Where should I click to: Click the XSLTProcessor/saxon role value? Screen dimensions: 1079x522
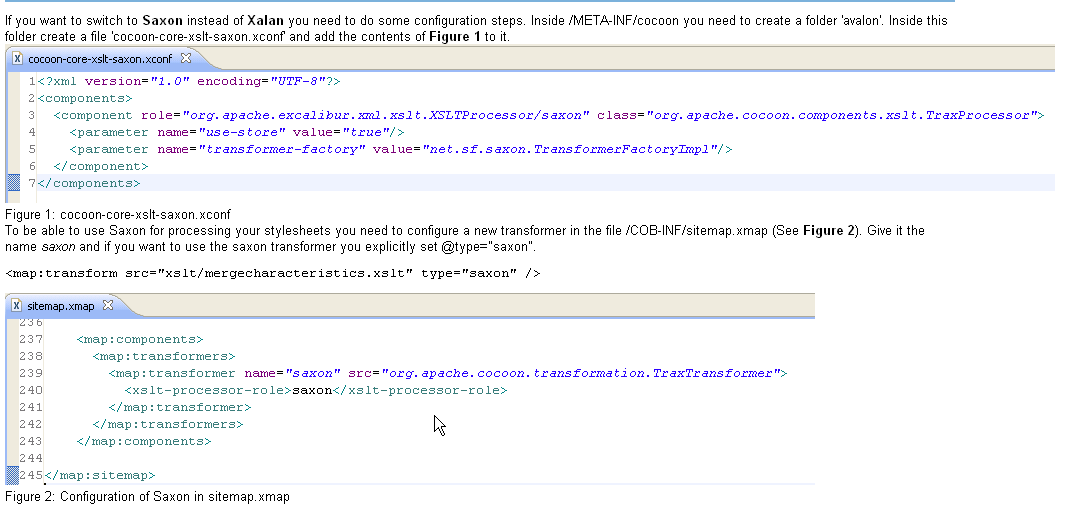(x=385, y=116)
